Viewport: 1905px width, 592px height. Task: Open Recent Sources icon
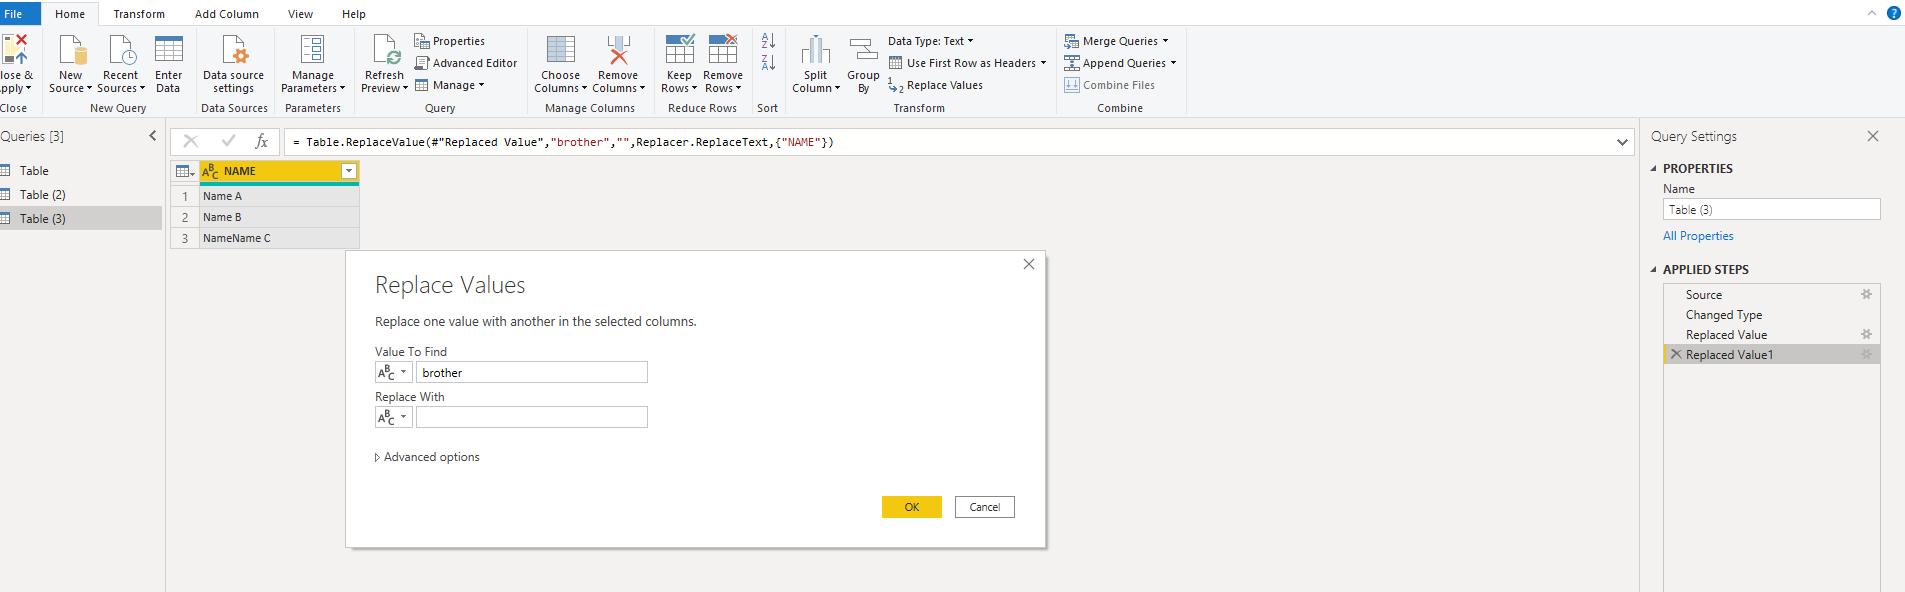[x=121, y=49]
